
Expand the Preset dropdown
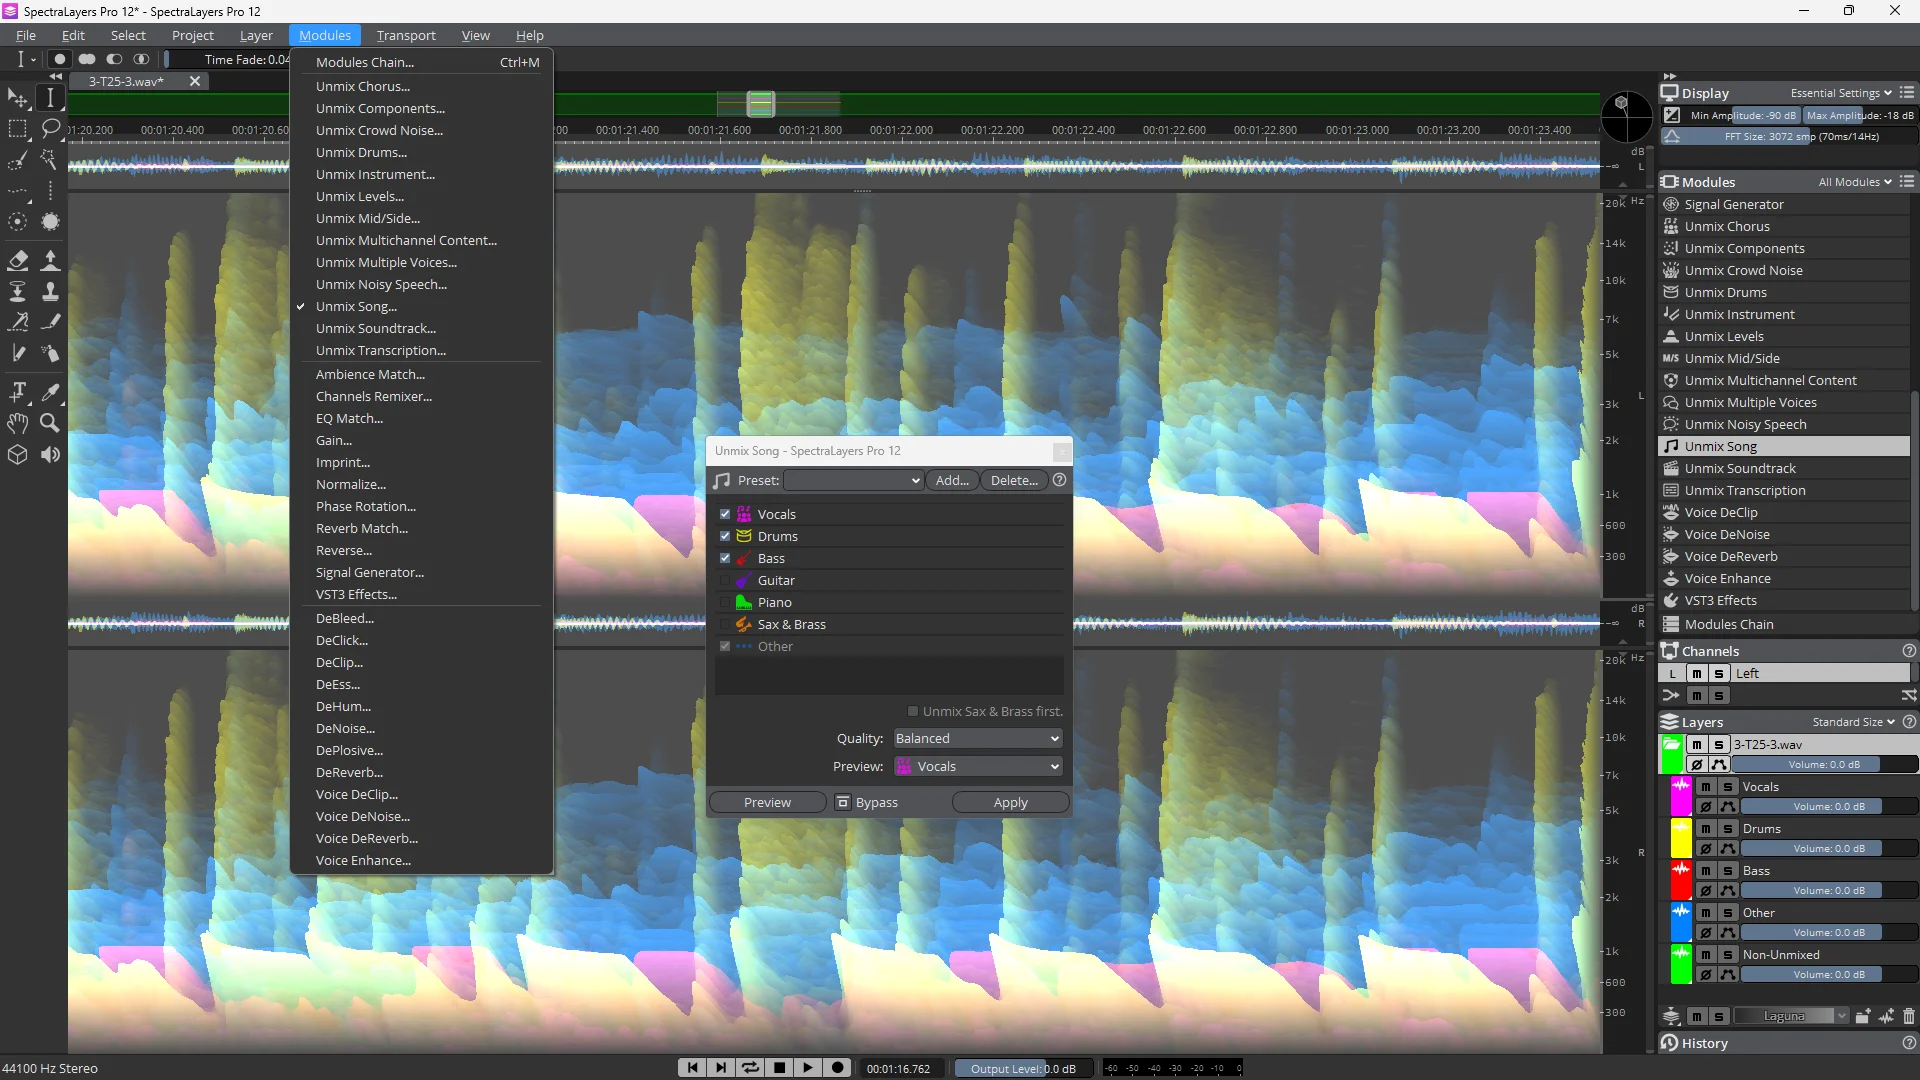[853, 481]
